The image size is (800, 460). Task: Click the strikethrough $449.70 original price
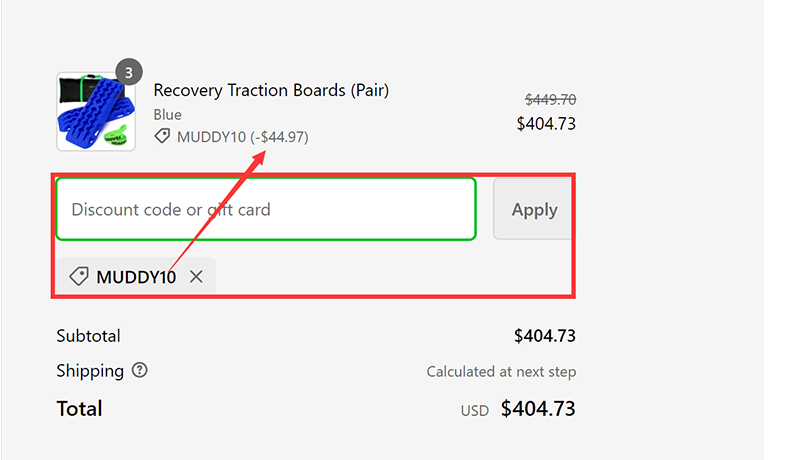(x=551, y=99)
